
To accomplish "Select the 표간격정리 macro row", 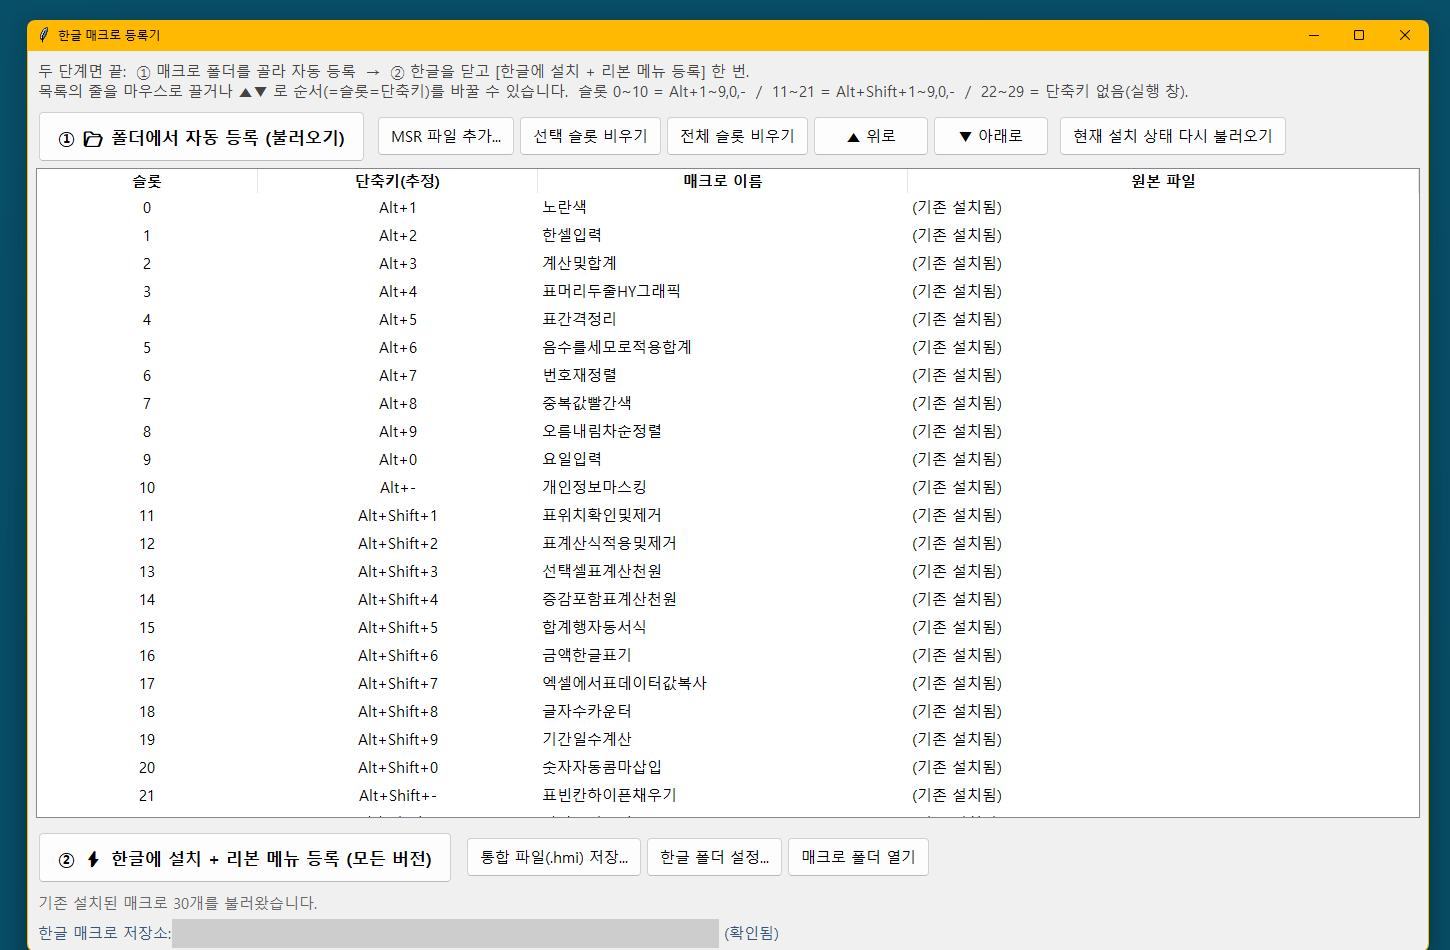I will (728, 319).
